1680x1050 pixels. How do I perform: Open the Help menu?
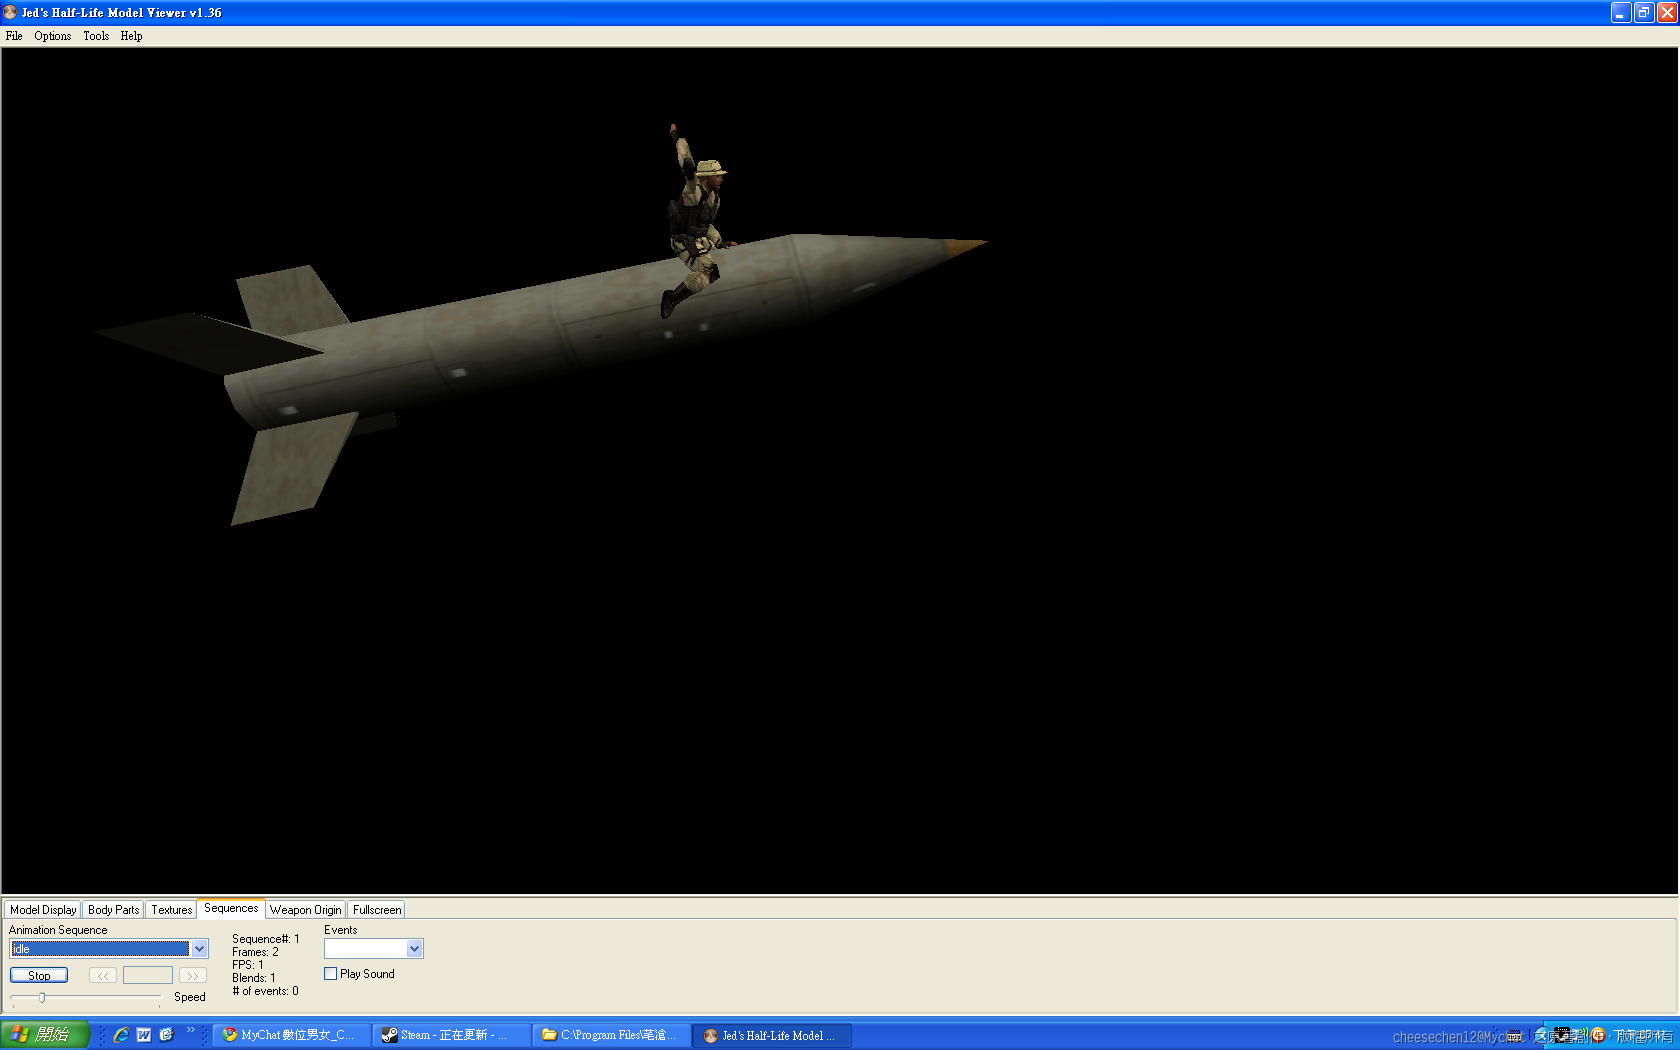[x=131, y=36]
